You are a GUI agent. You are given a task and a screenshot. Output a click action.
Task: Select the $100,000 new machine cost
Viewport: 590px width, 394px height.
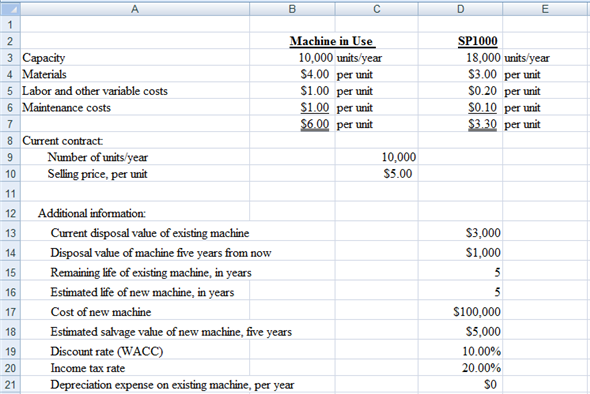[477, 312]
